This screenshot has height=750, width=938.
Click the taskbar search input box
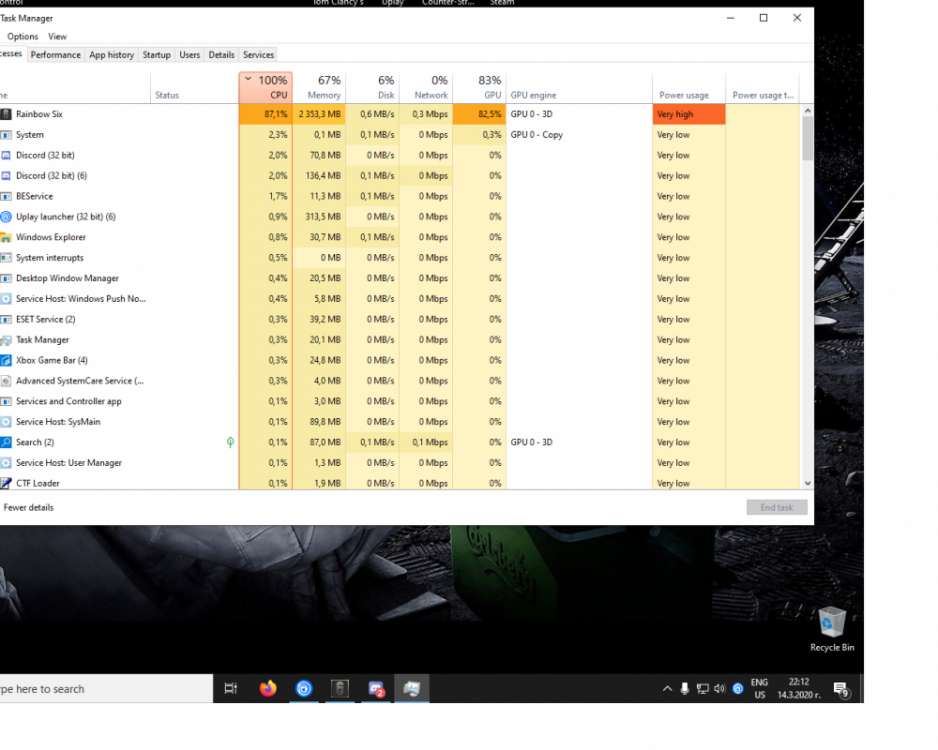(x=106, y=688)
